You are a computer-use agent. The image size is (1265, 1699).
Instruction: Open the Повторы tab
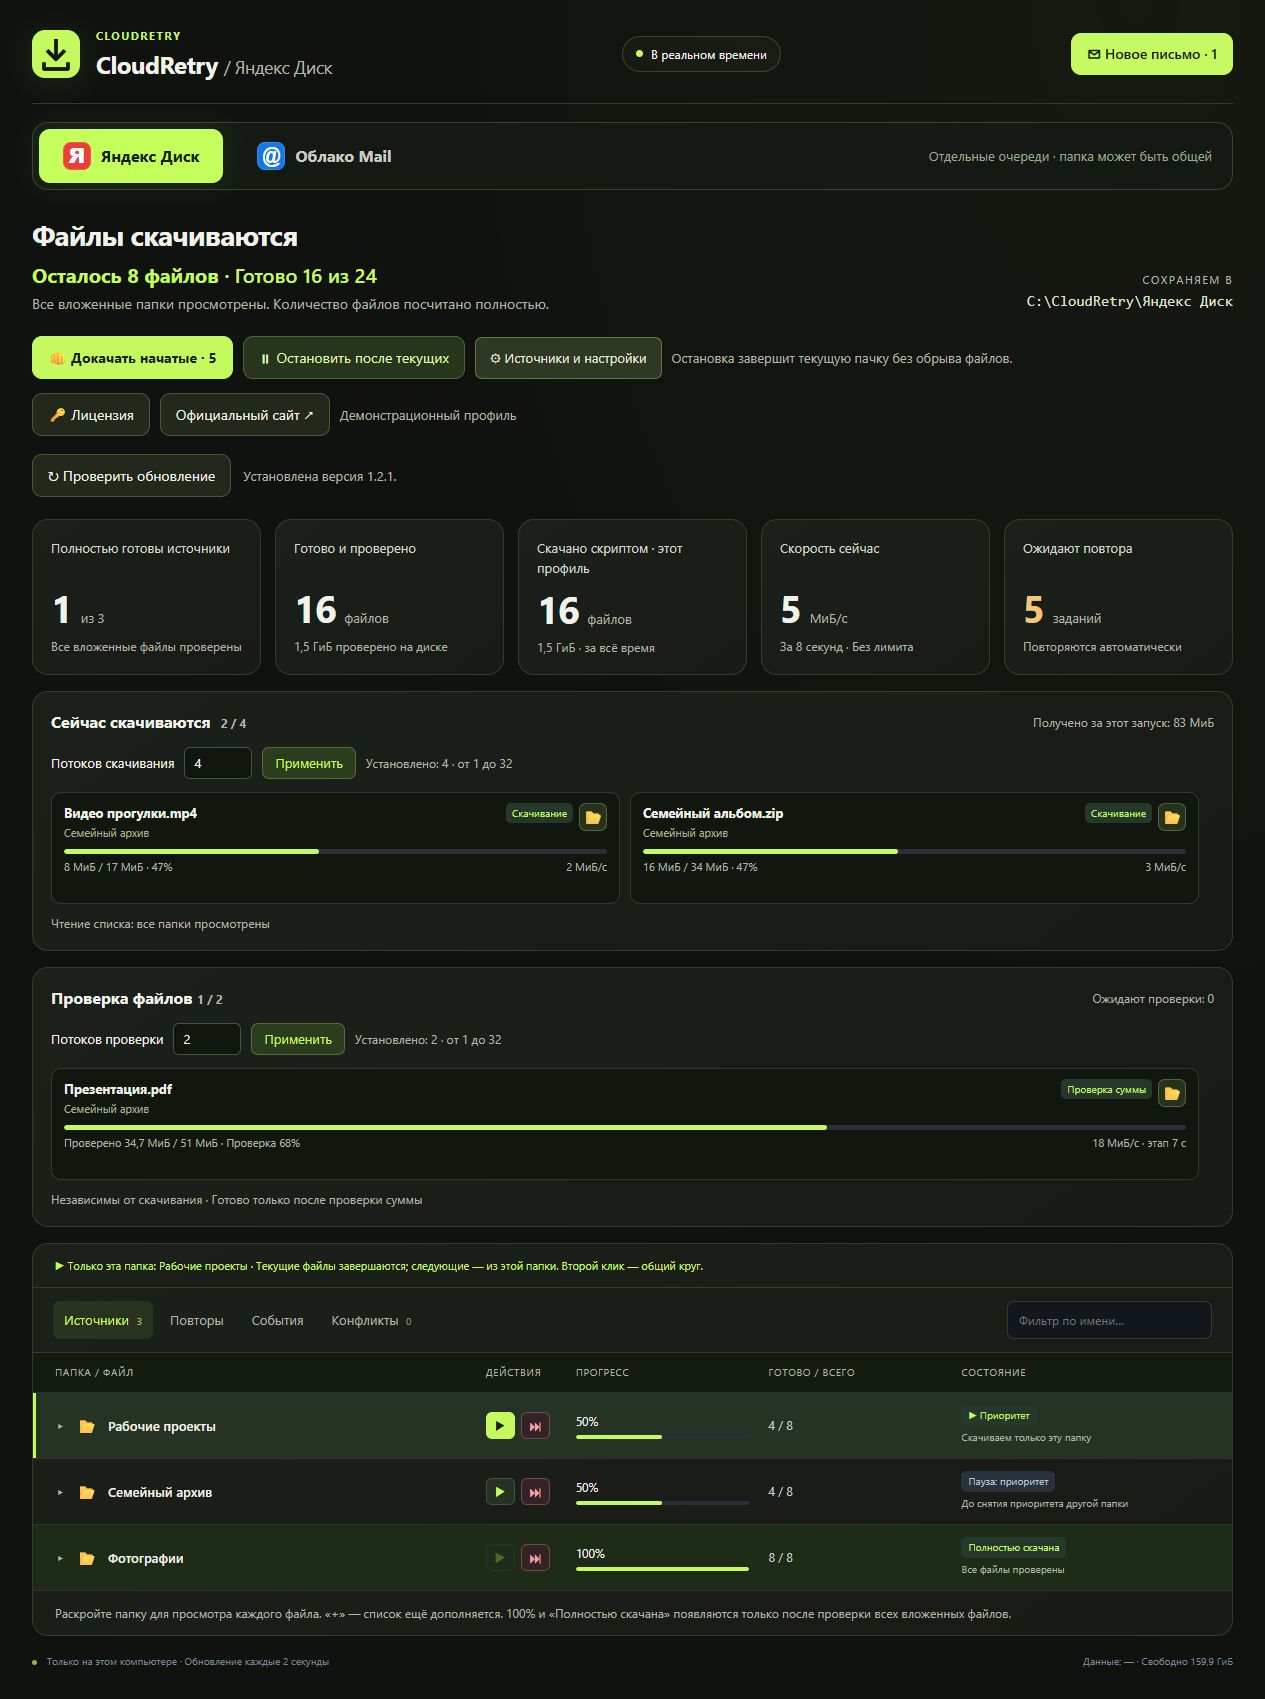point(197,1321)
